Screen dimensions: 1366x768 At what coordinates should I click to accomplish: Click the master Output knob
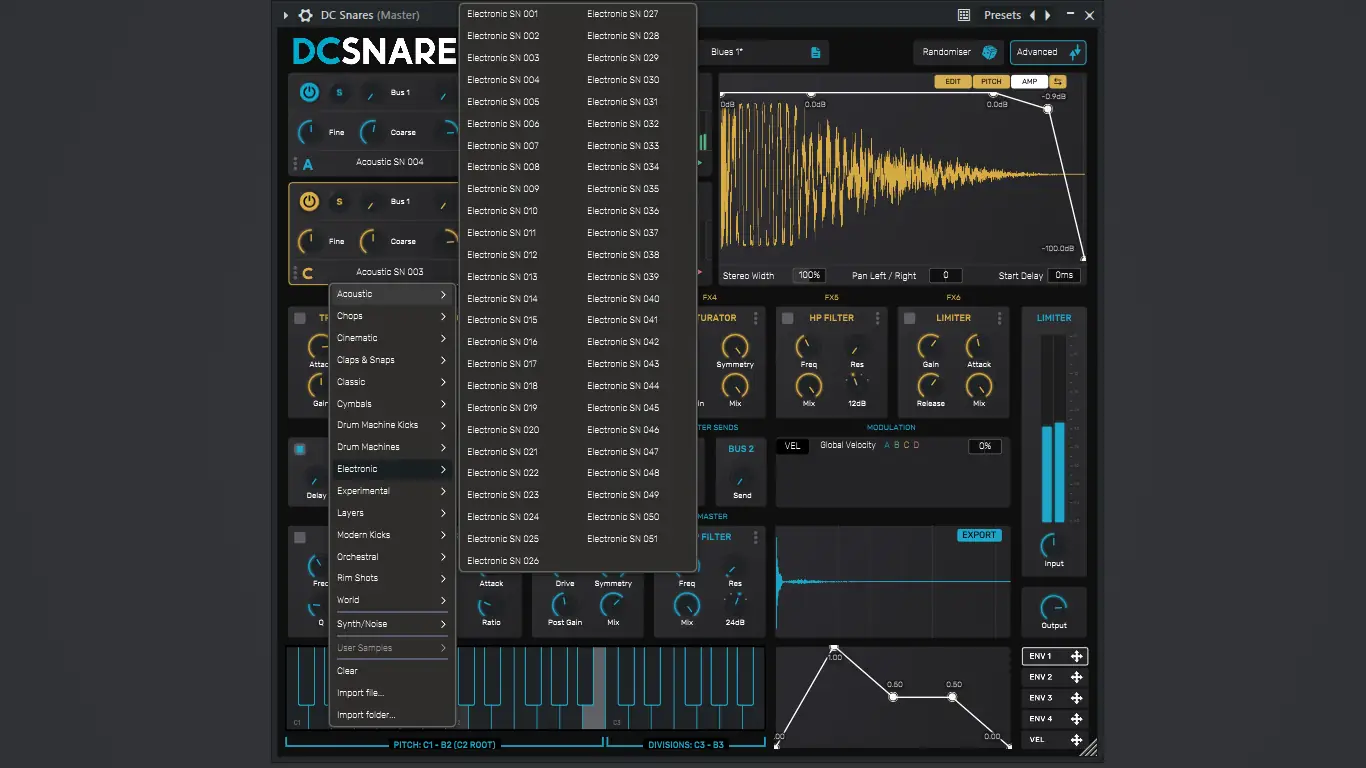tap(1054, 607)
